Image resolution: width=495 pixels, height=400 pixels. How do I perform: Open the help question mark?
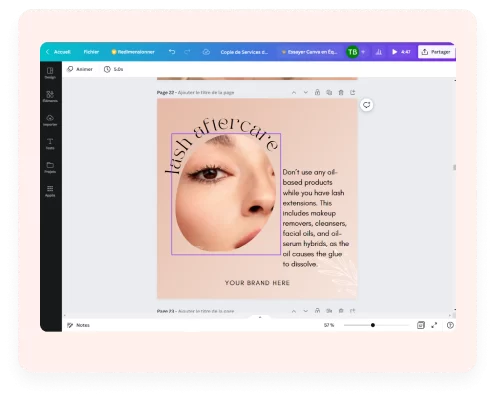(450, 325)
